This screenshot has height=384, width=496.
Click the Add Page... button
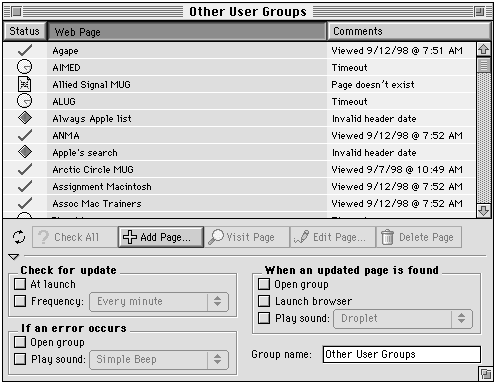pos(161,237)
